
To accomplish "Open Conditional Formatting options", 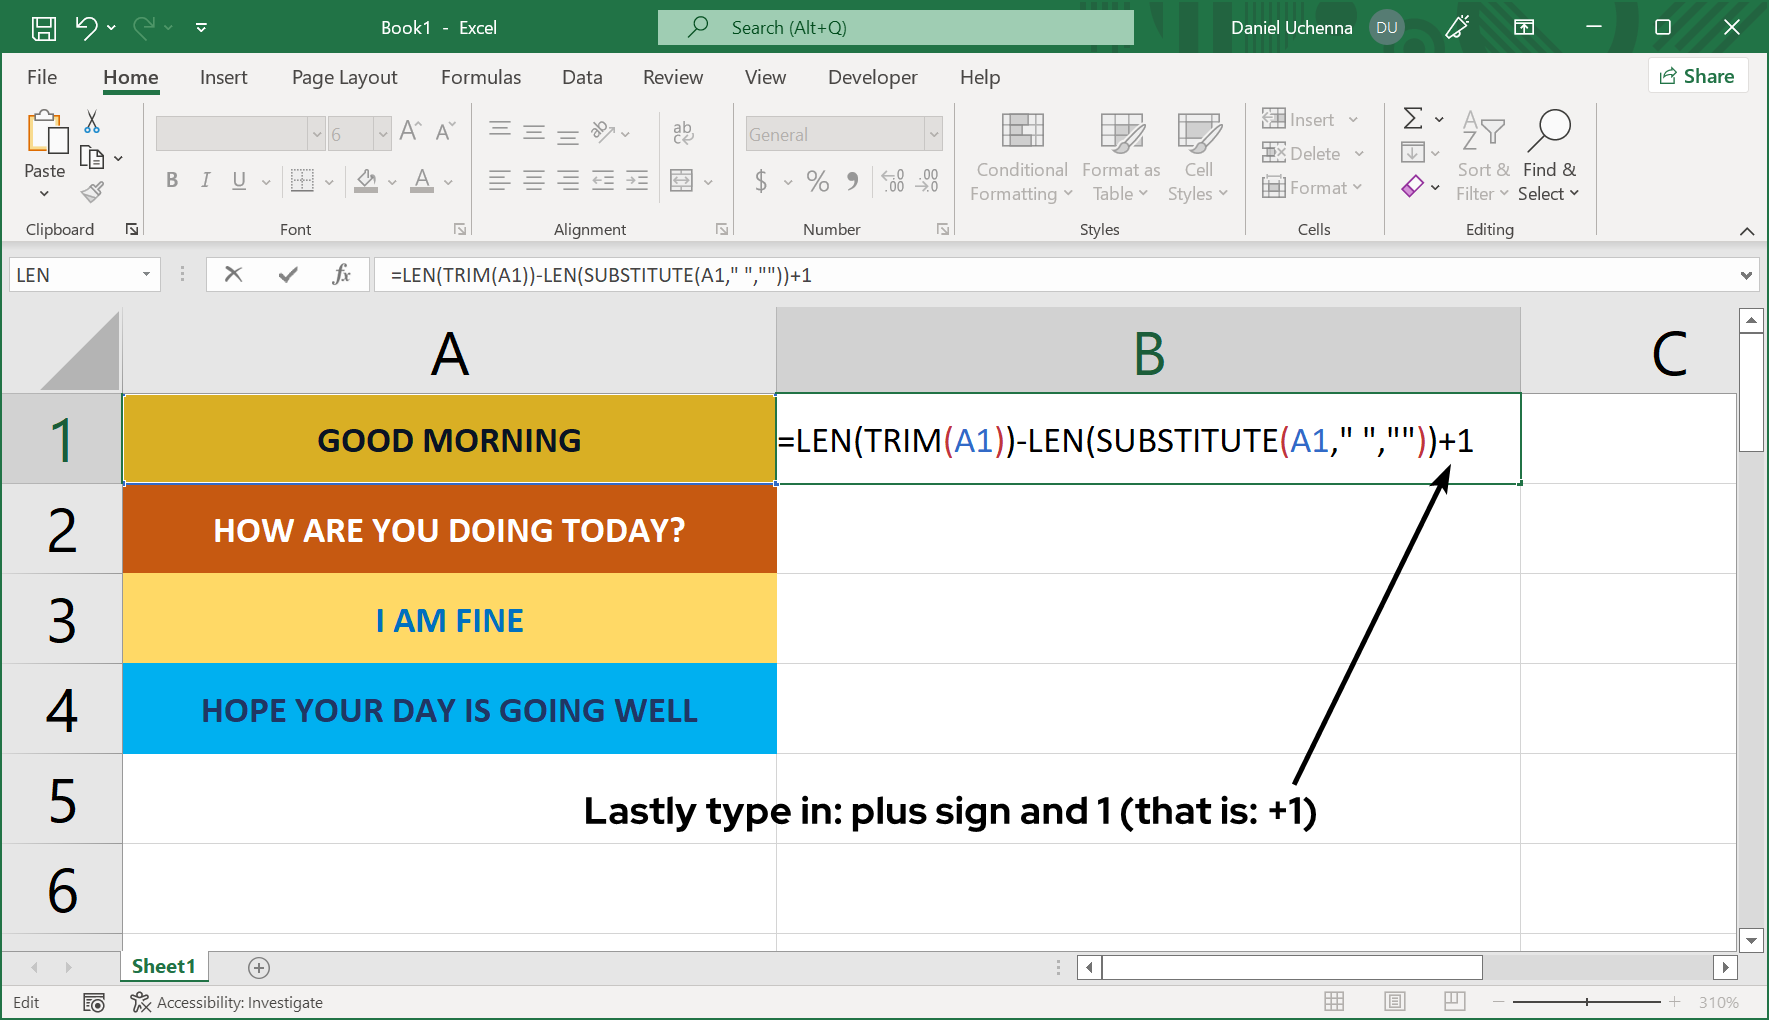I will [x=1019, y=157].
